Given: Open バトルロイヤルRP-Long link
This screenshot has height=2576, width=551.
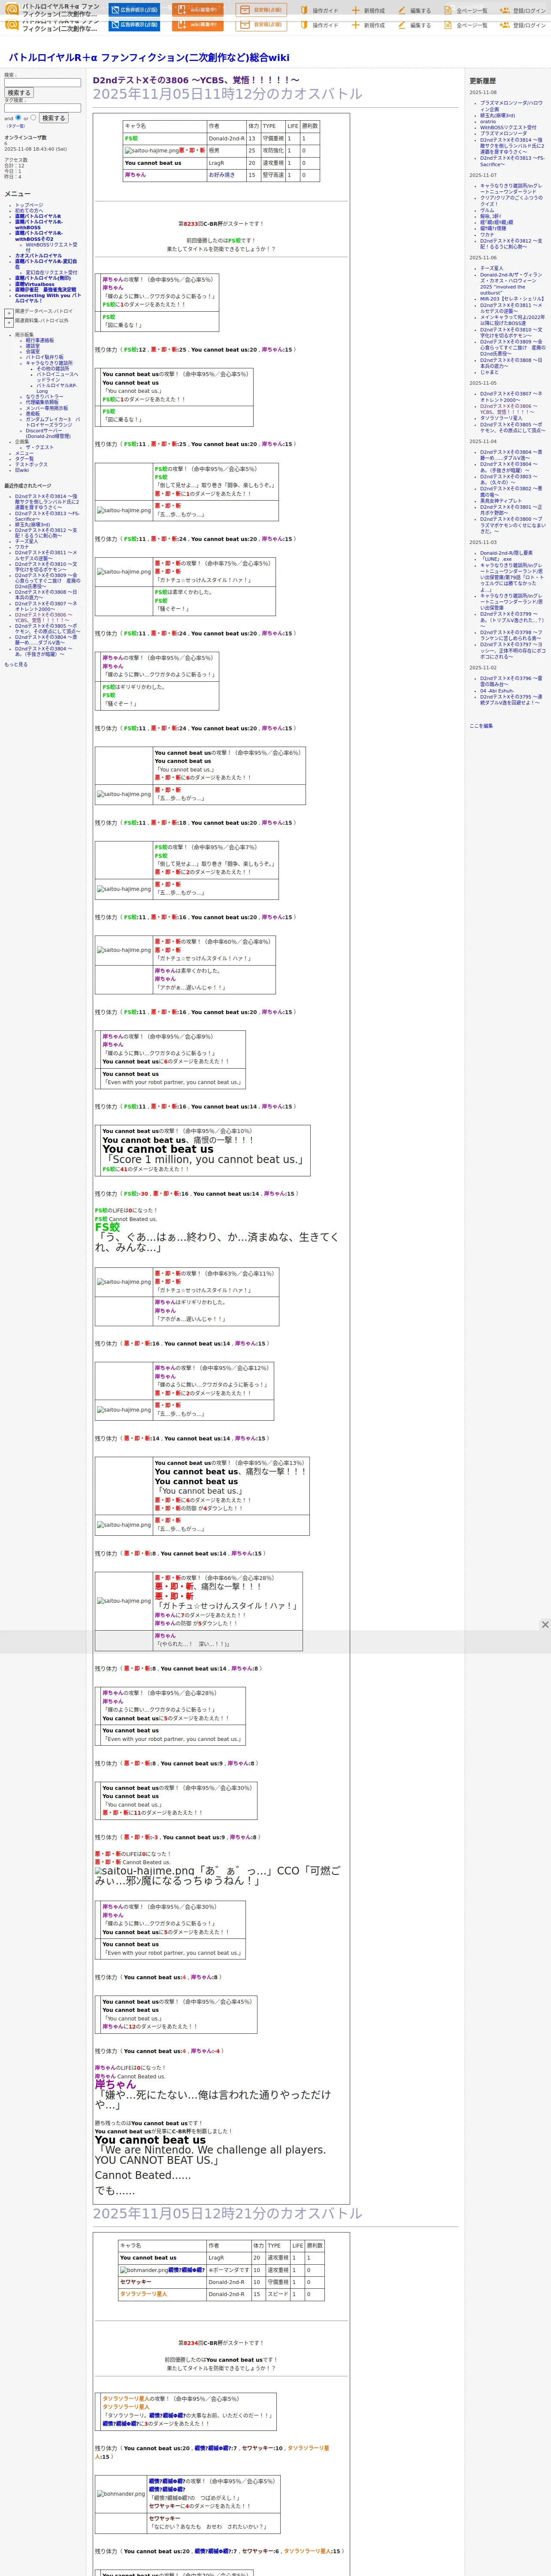Looking at the screenshot, I should pyautogui.click(x=57, y=388).
